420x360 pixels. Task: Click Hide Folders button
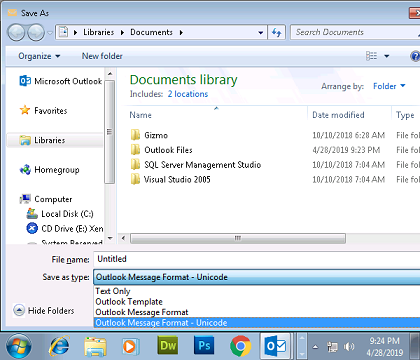(44, 311)
